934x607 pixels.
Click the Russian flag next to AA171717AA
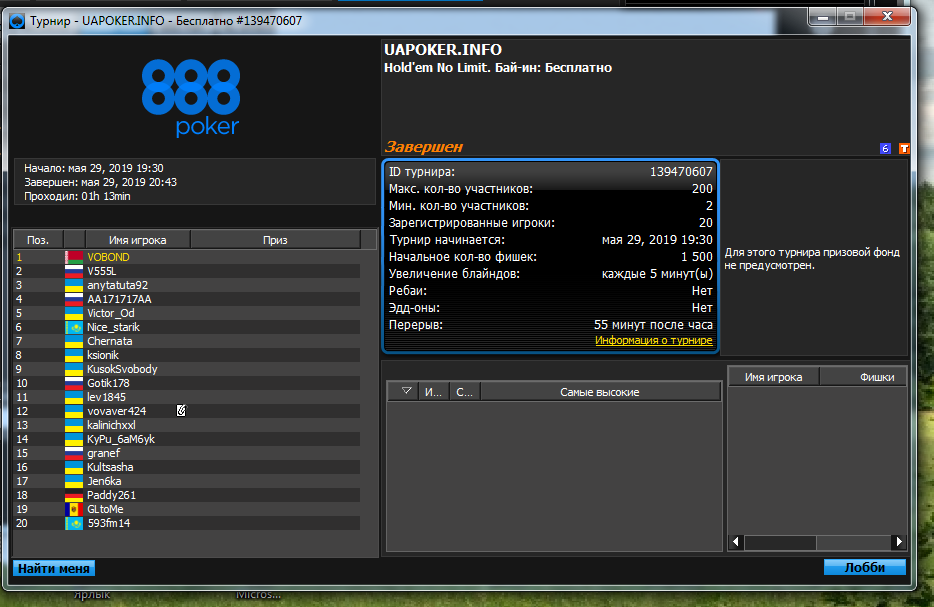pyautogui.click(x=74, y=299)
